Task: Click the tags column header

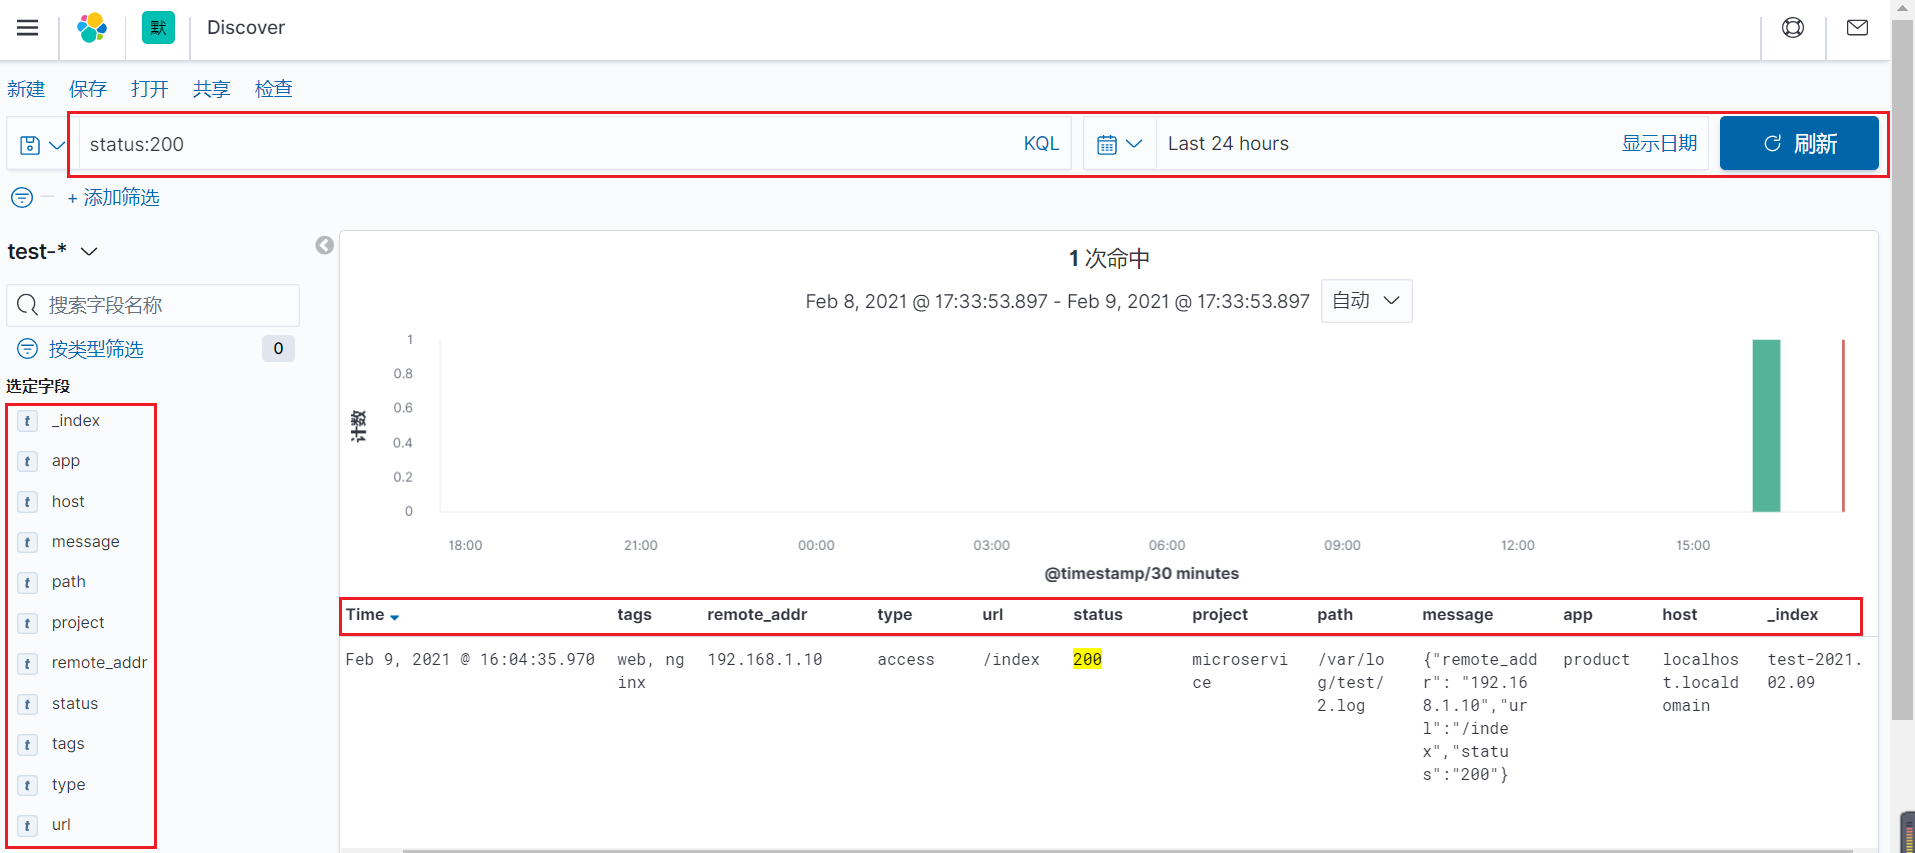Action: click(x=634, y=615)
